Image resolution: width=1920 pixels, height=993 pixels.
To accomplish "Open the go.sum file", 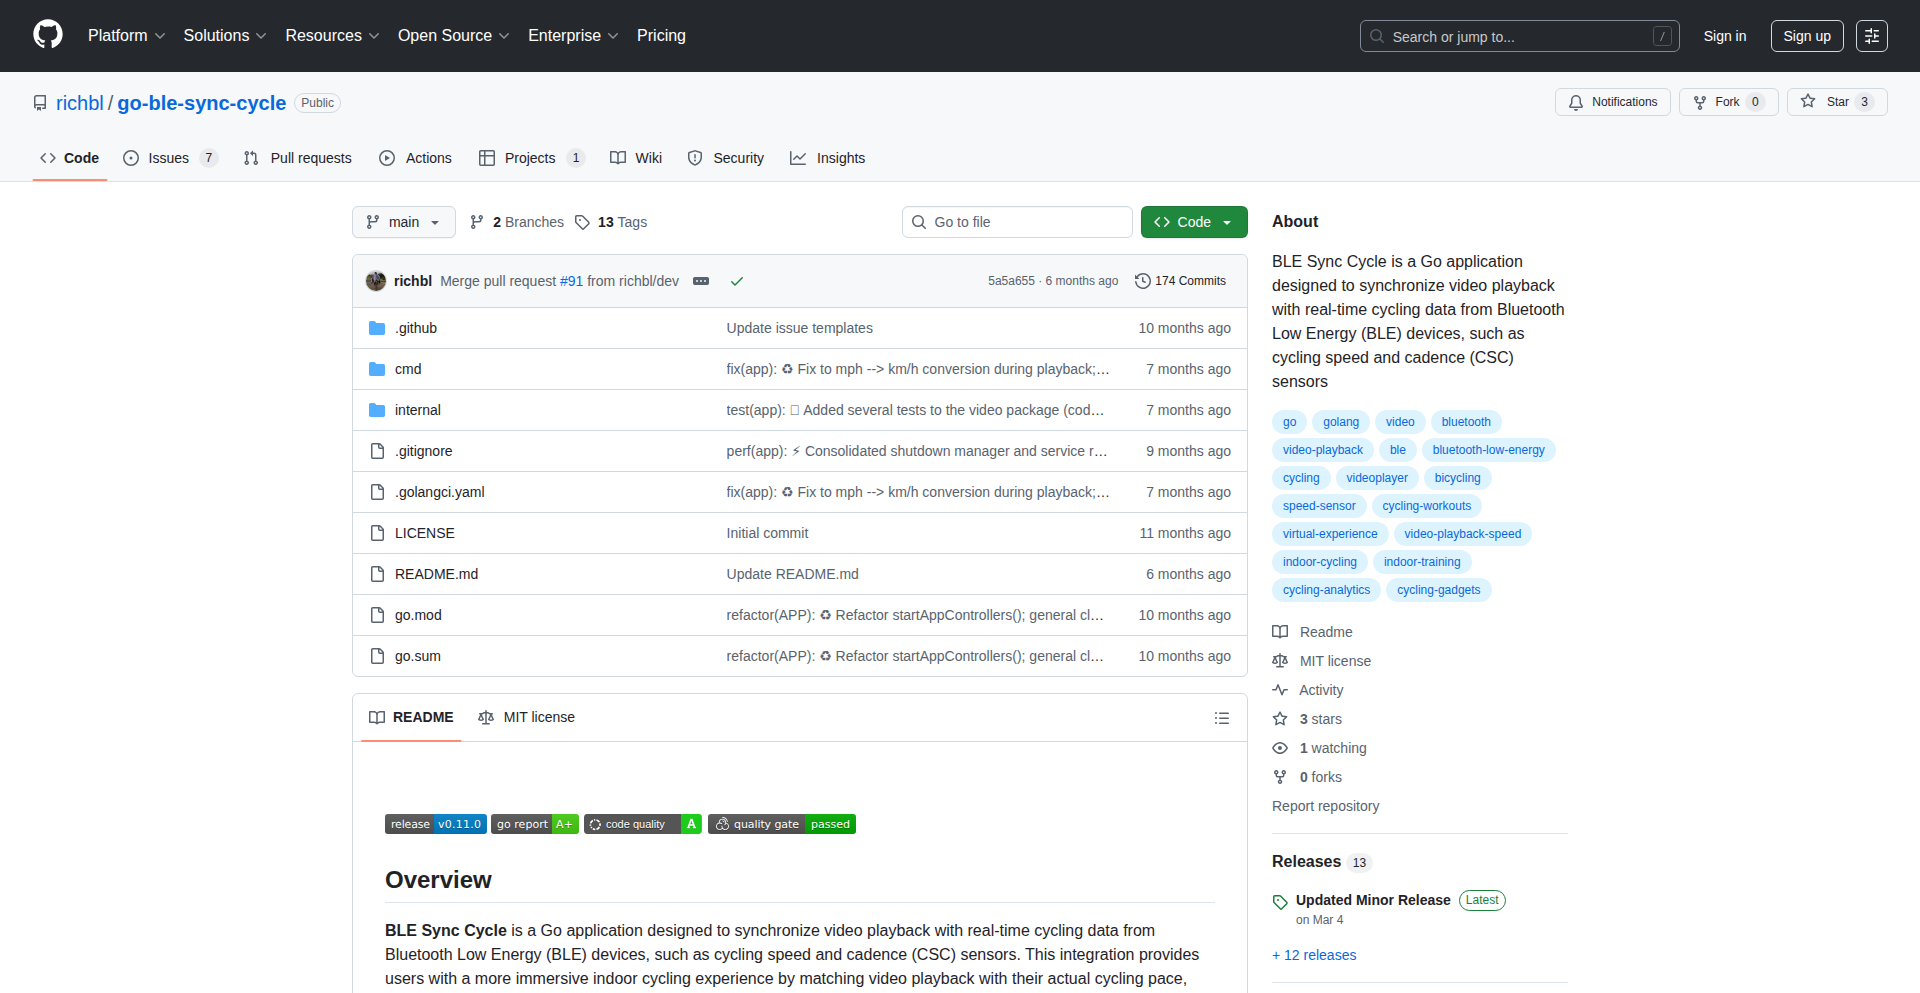I will (418, 656).
